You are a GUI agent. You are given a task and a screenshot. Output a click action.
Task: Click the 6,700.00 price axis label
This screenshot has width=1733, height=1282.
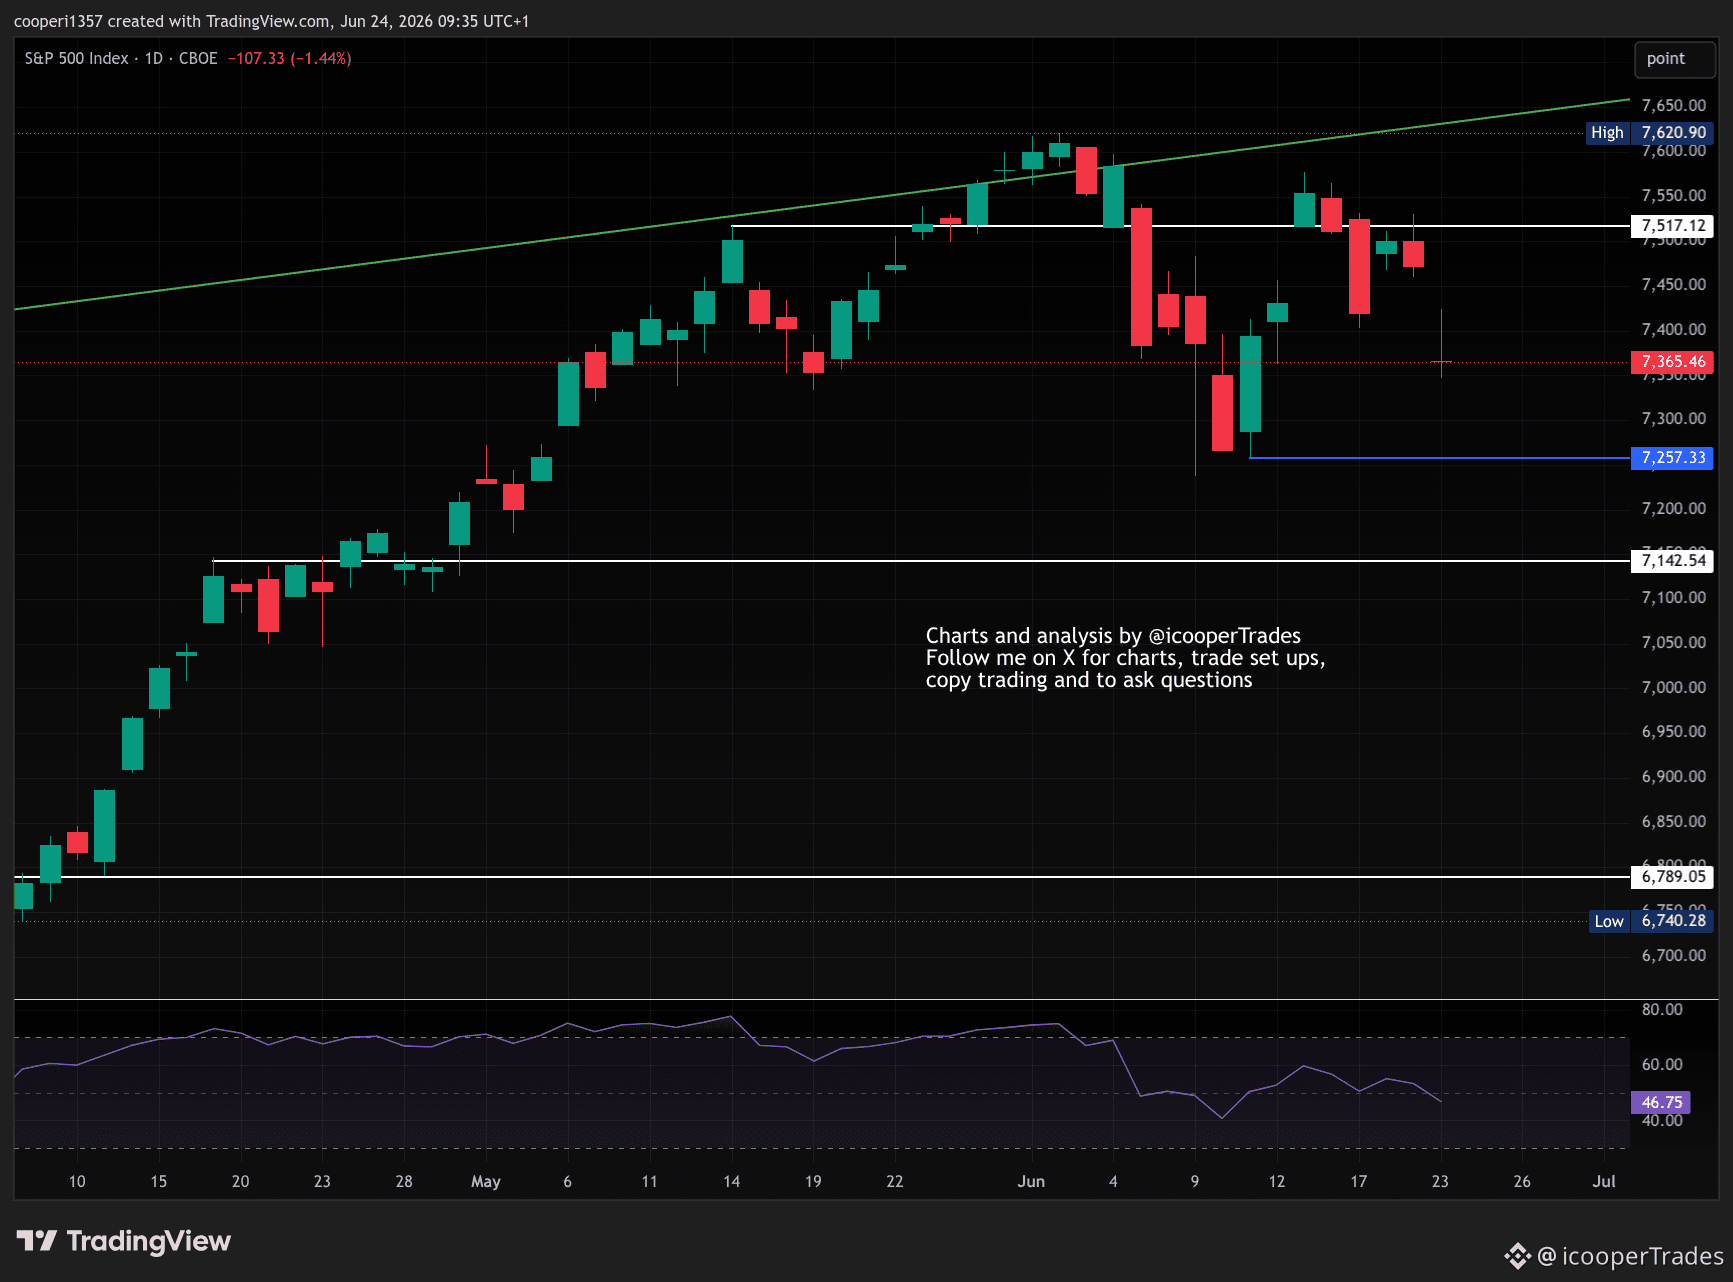1674,955
